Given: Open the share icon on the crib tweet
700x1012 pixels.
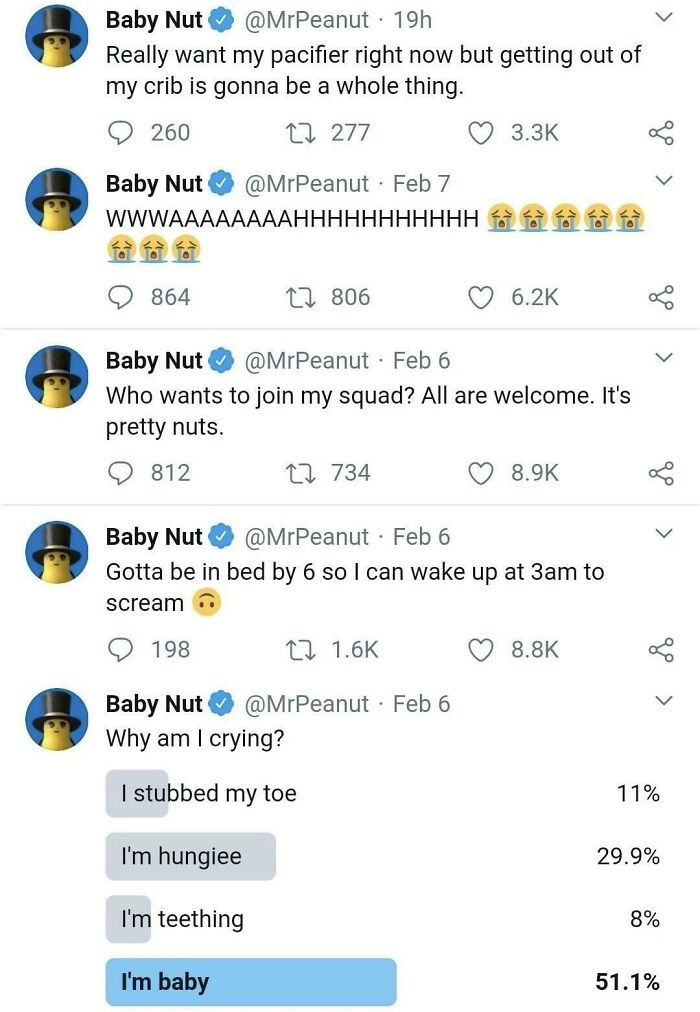Looking at the screenshot, I should click(x=658, y=132).
